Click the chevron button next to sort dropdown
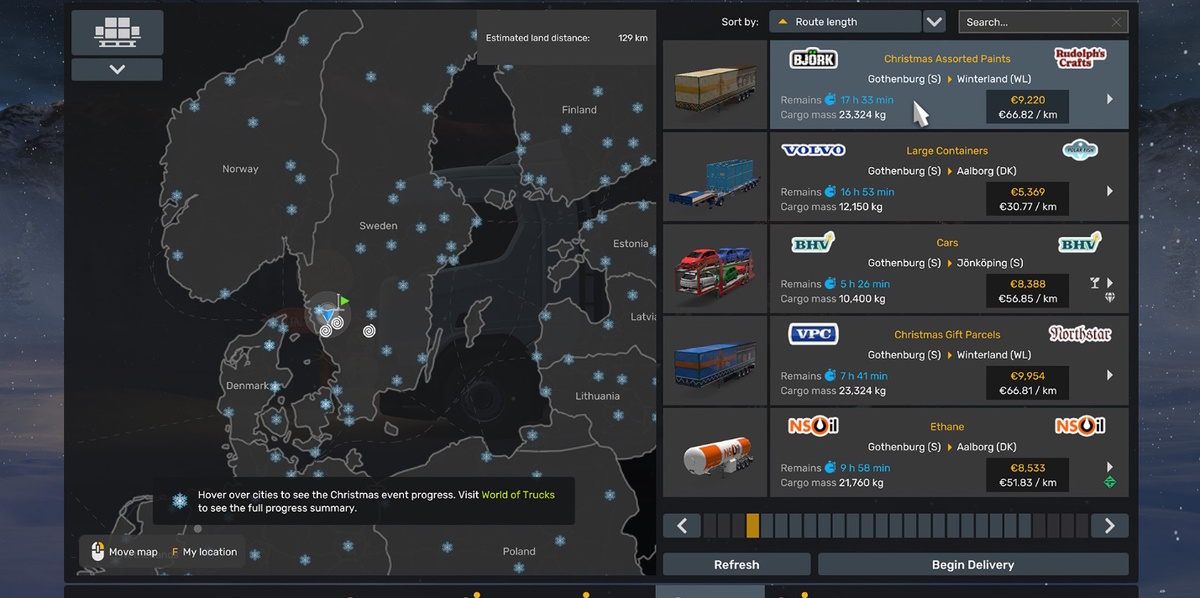This screenshot has width=1200, height=598. [x=934, y=22]
